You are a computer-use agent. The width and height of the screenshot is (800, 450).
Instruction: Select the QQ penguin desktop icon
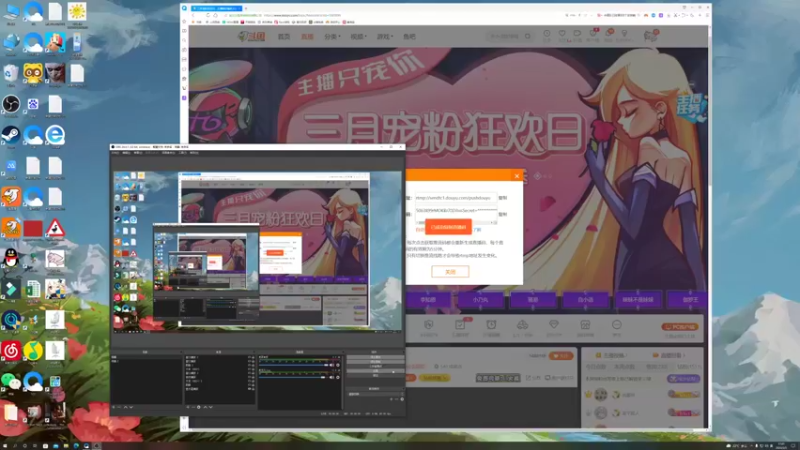[11, 258]
